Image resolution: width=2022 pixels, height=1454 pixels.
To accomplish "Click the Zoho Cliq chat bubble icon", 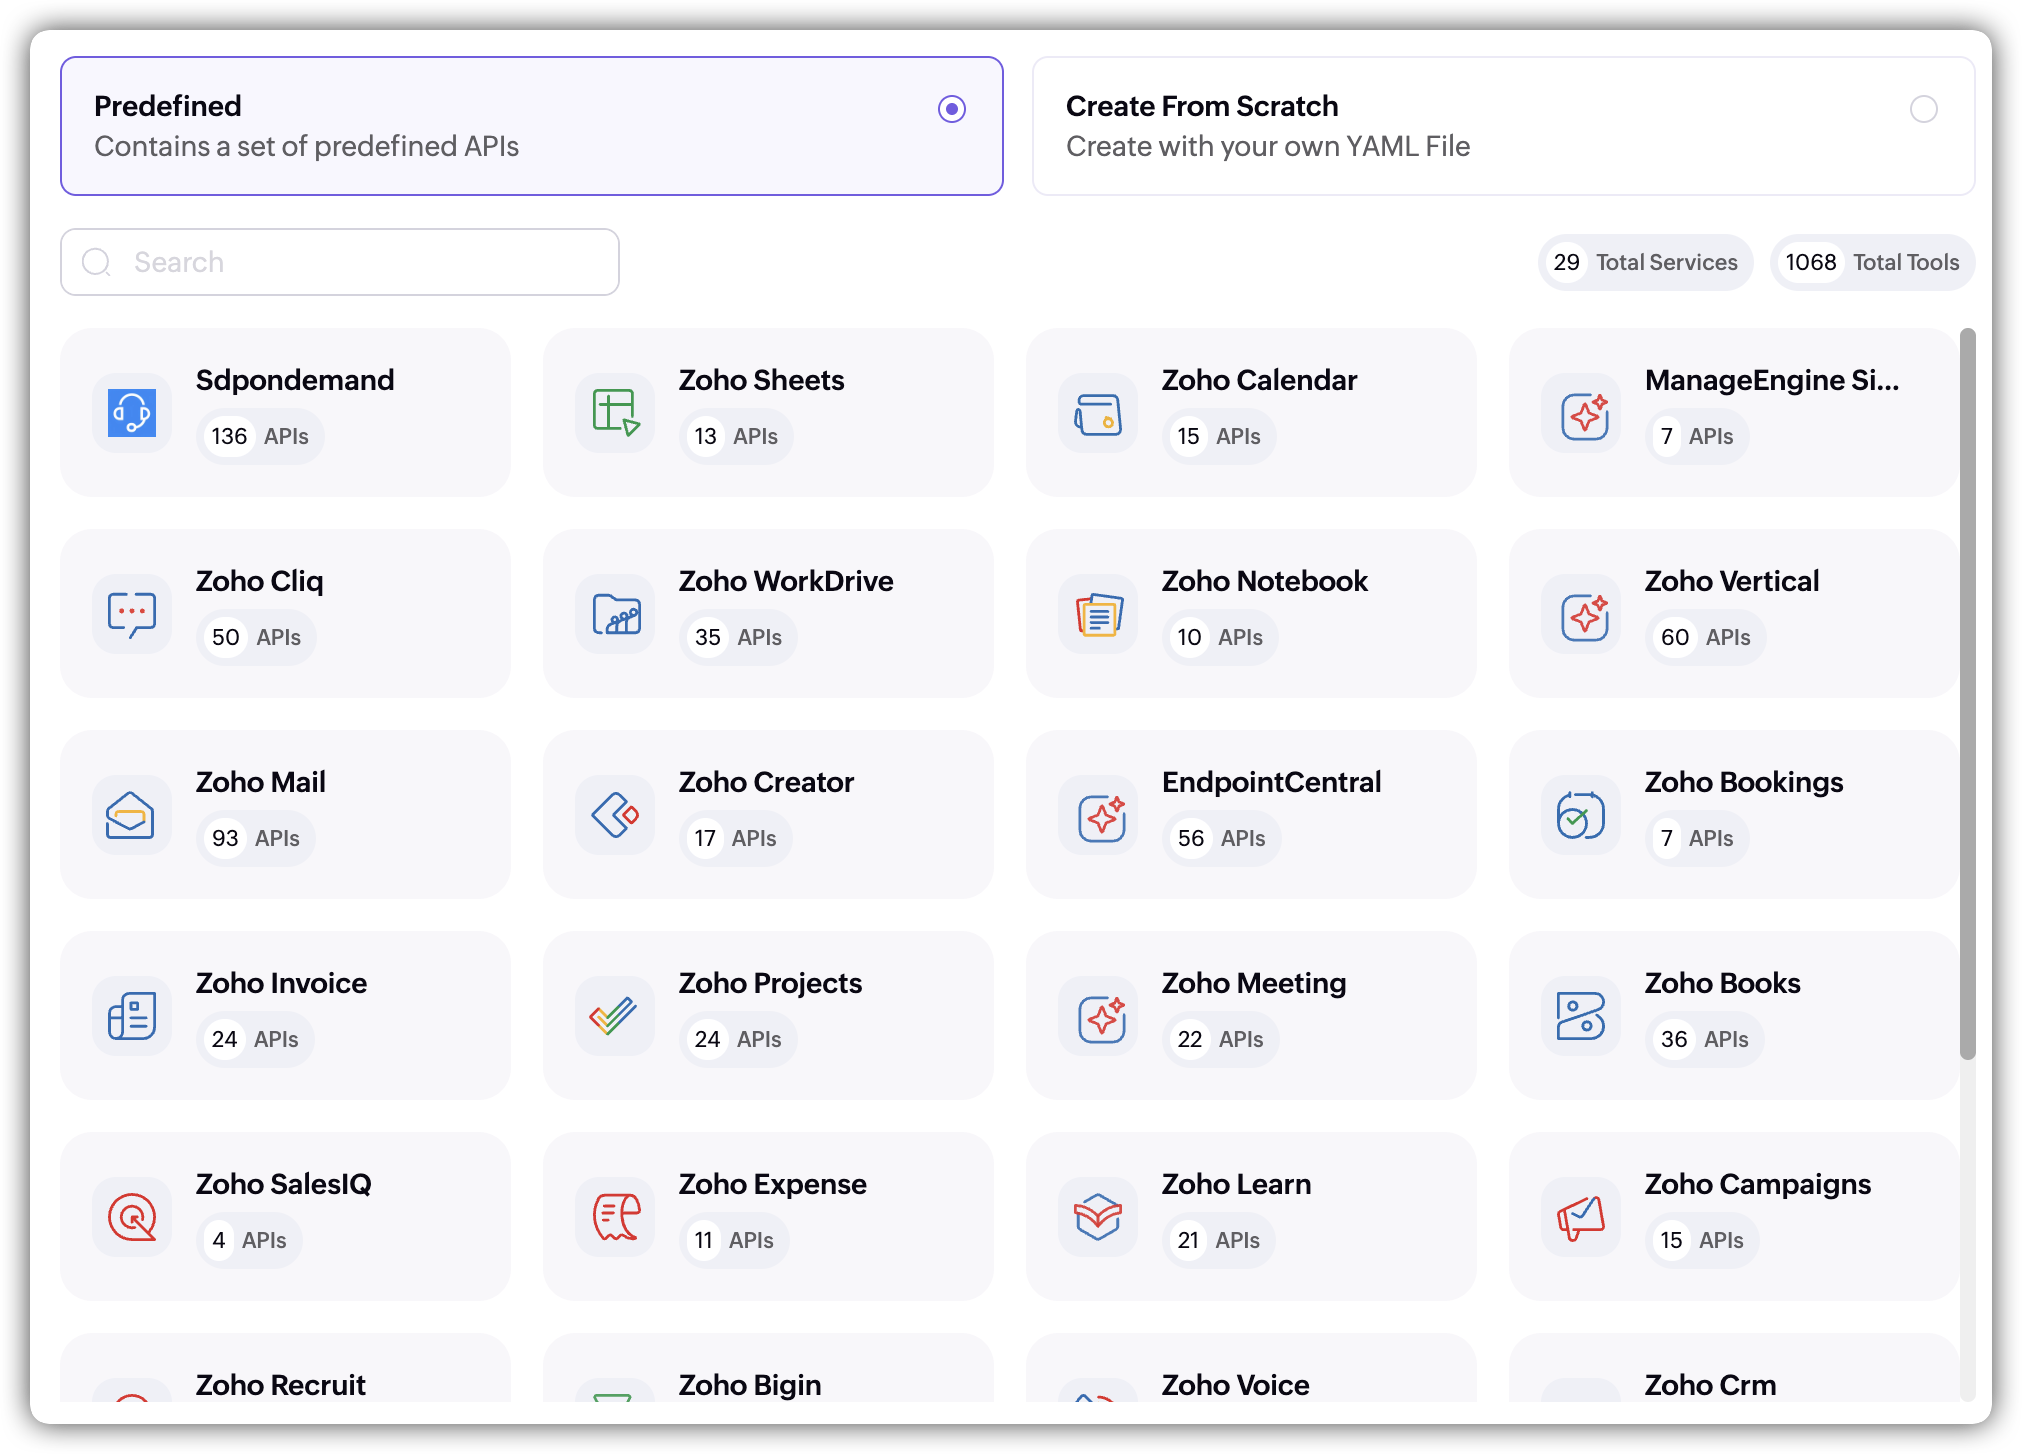I will (132, 613).
